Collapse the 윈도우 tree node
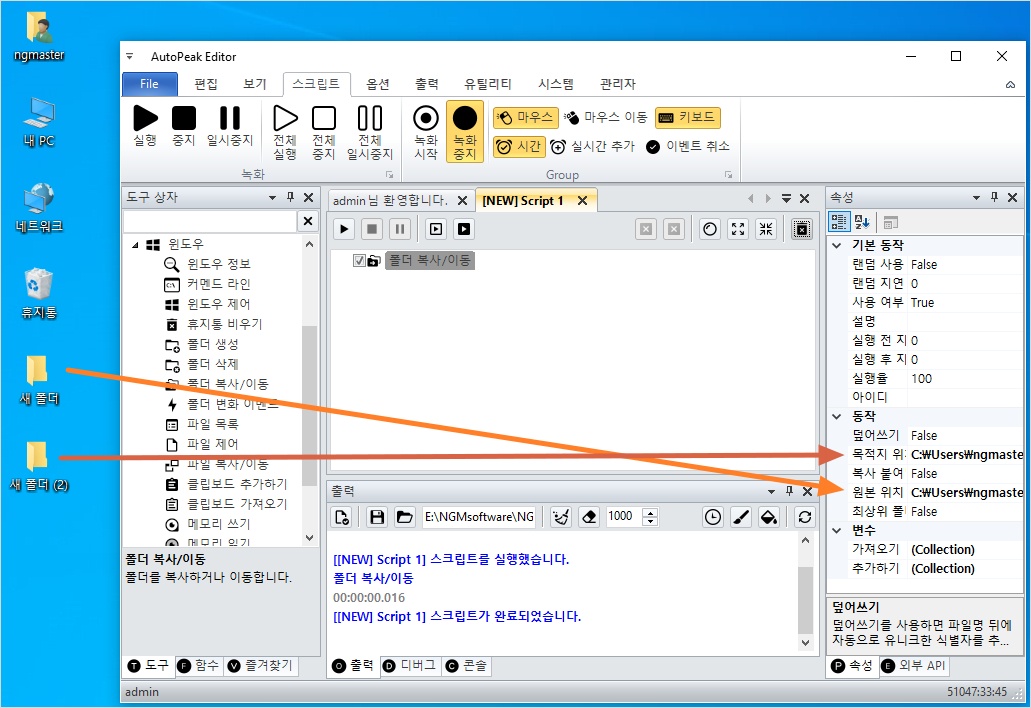The height and width of the screenshot is (708, 1031). (135, 245)
